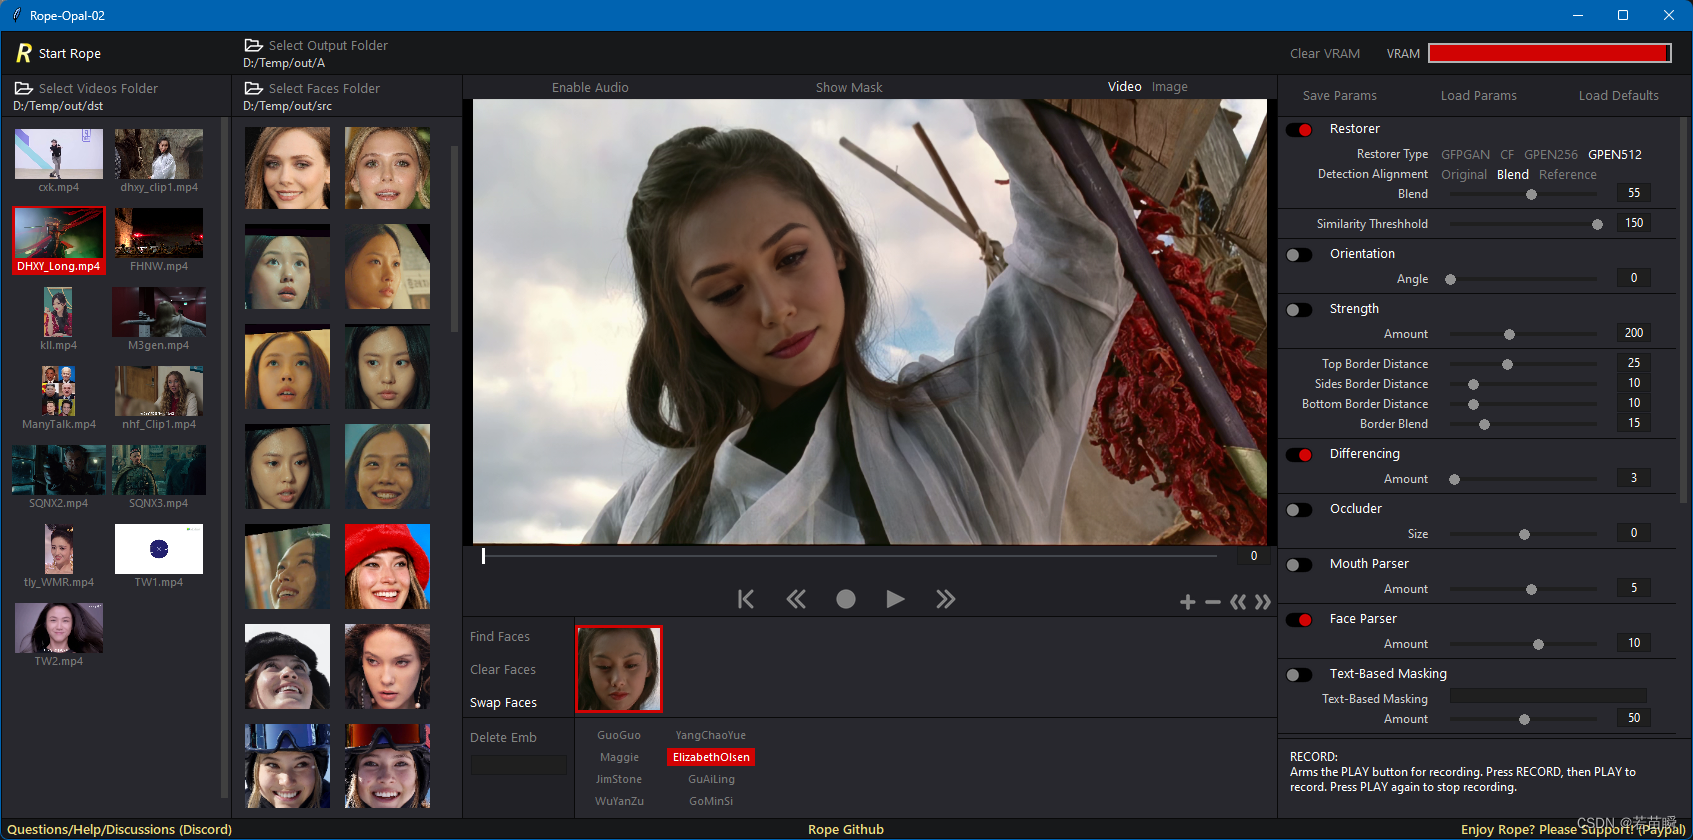Viewport: 1693px width, 840px height.
Task: Turn off the Face Parser switch
Action: click(x=1299, y=620)
